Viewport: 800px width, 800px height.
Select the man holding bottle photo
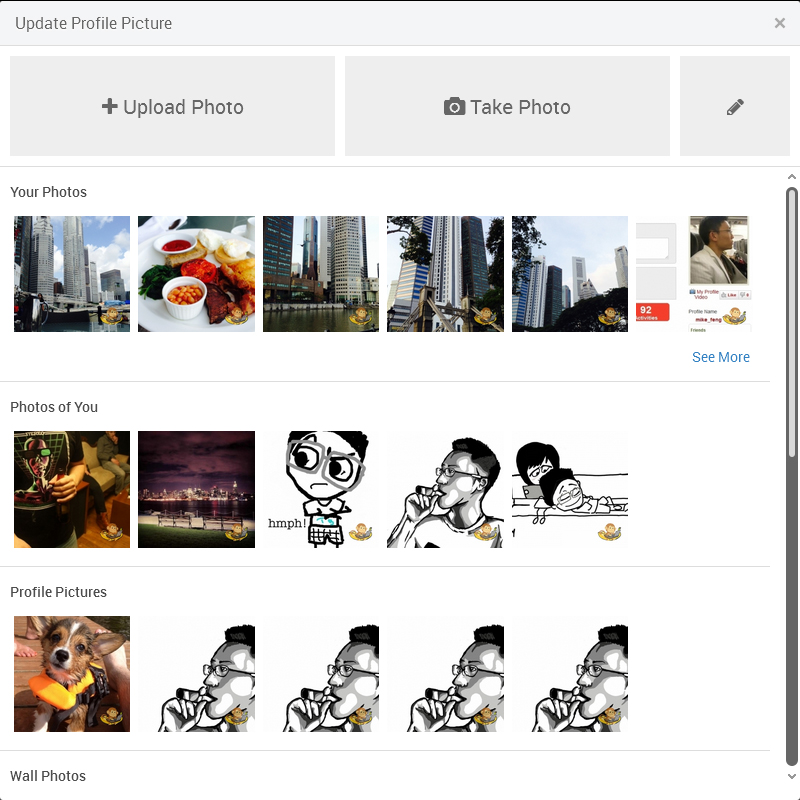pos(72,489)
